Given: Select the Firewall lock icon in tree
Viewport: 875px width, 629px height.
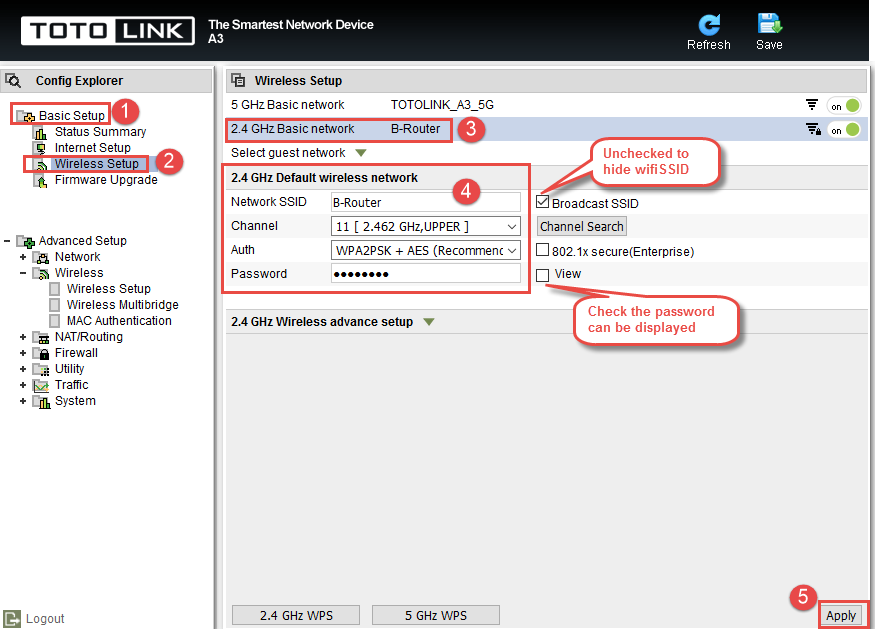Looking at the screenshot, I should coord(41,353).
